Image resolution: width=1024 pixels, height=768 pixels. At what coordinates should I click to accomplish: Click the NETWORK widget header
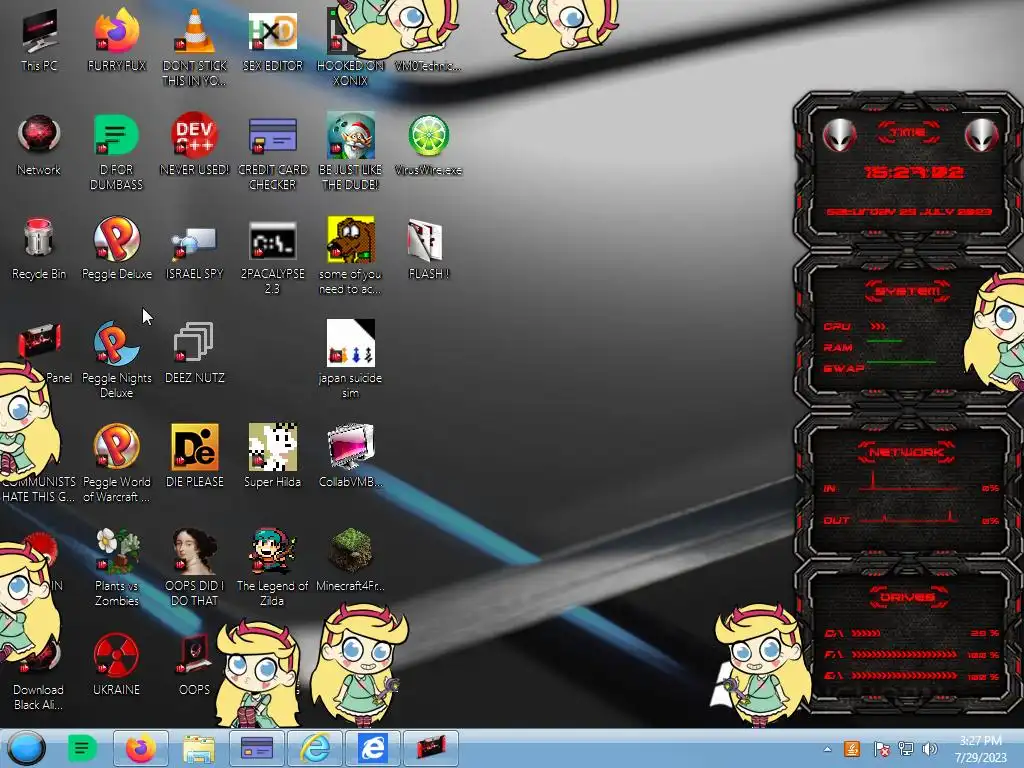(x=907, y=452)
